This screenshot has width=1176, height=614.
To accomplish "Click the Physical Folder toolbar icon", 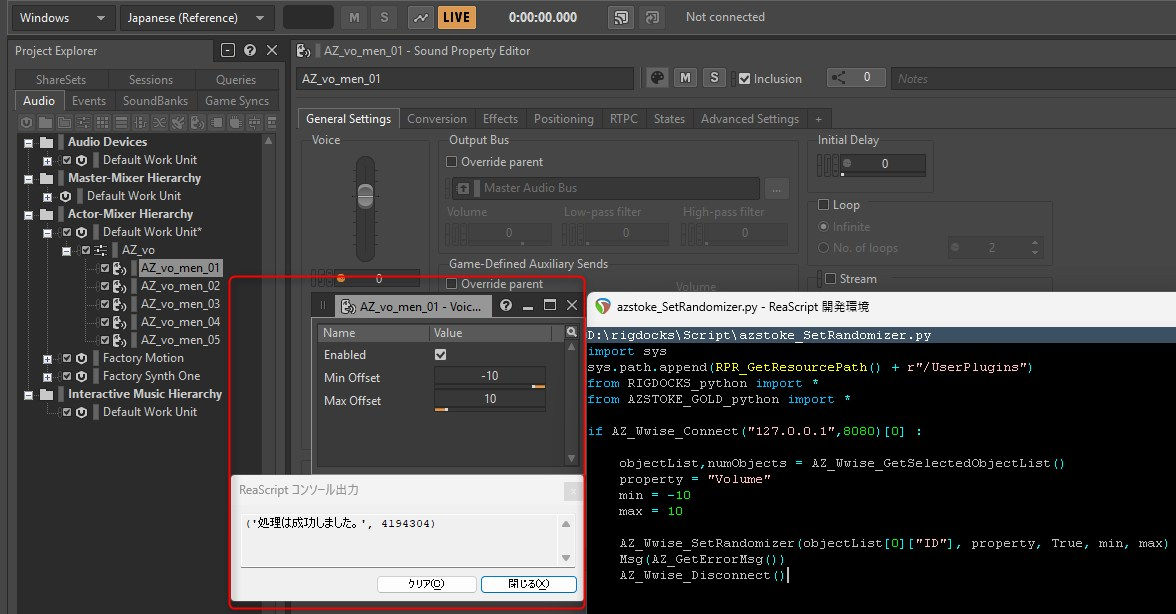I will click(45, 122).
